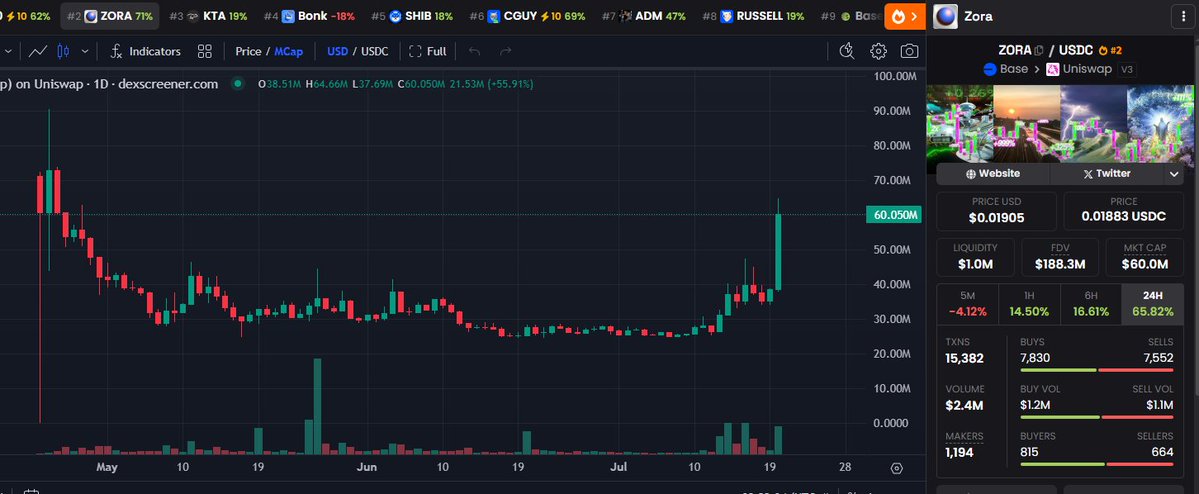Open trending token #5 SHIB

(x=411, y=16)
